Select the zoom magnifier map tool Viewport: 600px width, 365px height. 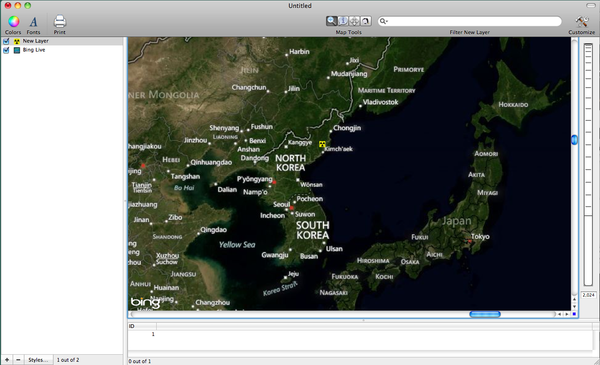[x=331, y=21]
